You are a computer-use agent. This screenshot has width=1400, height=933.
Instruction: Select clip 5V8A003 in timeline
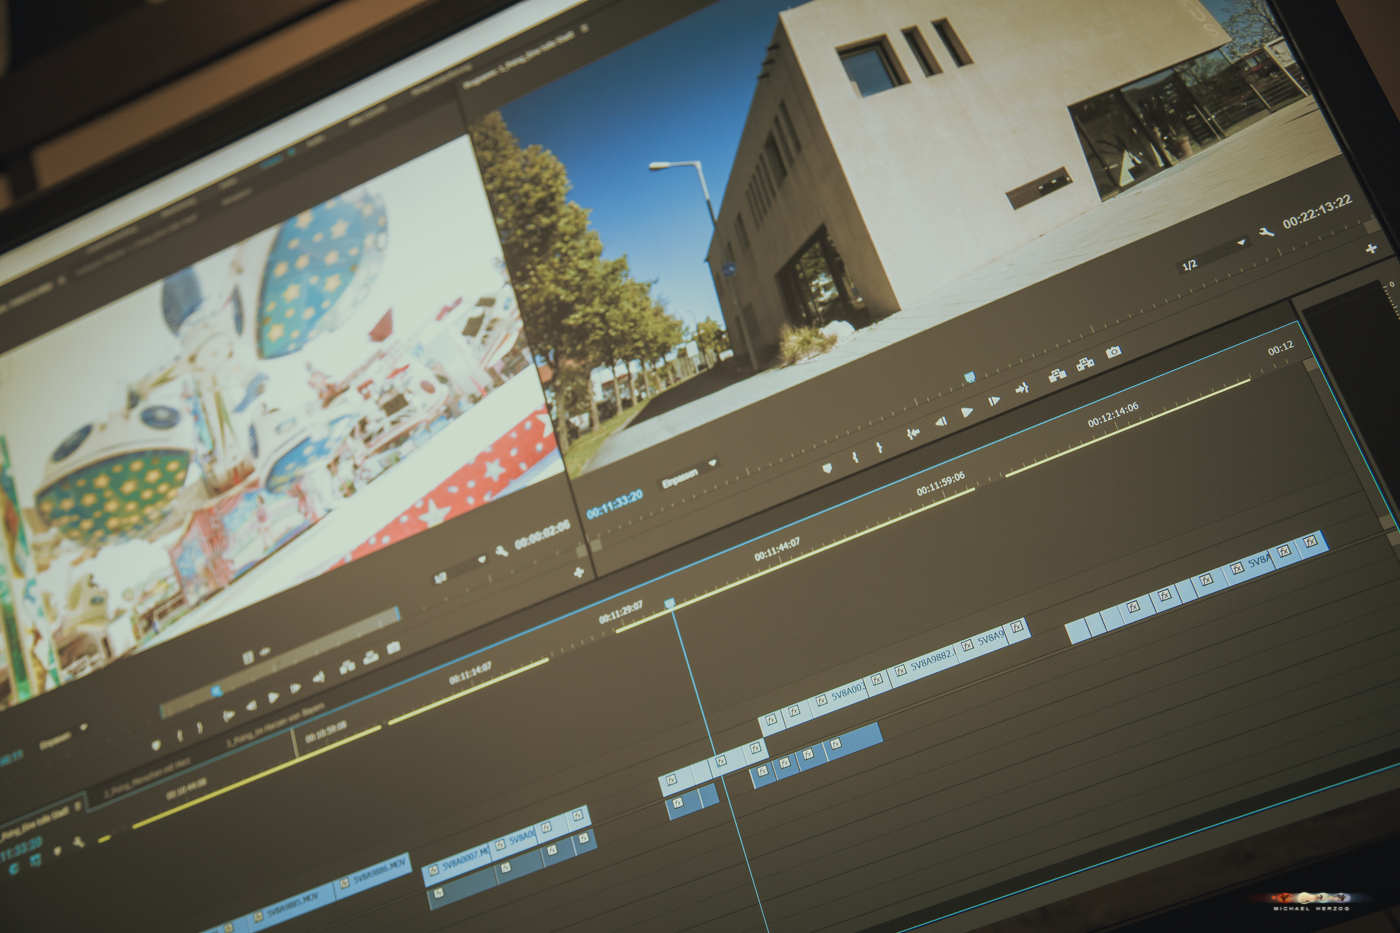(x=838, y=698)
